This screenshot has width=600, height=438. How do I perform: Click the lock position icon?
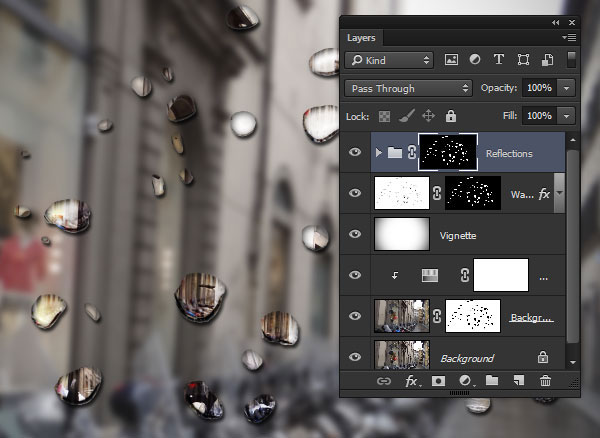(428, 116)
